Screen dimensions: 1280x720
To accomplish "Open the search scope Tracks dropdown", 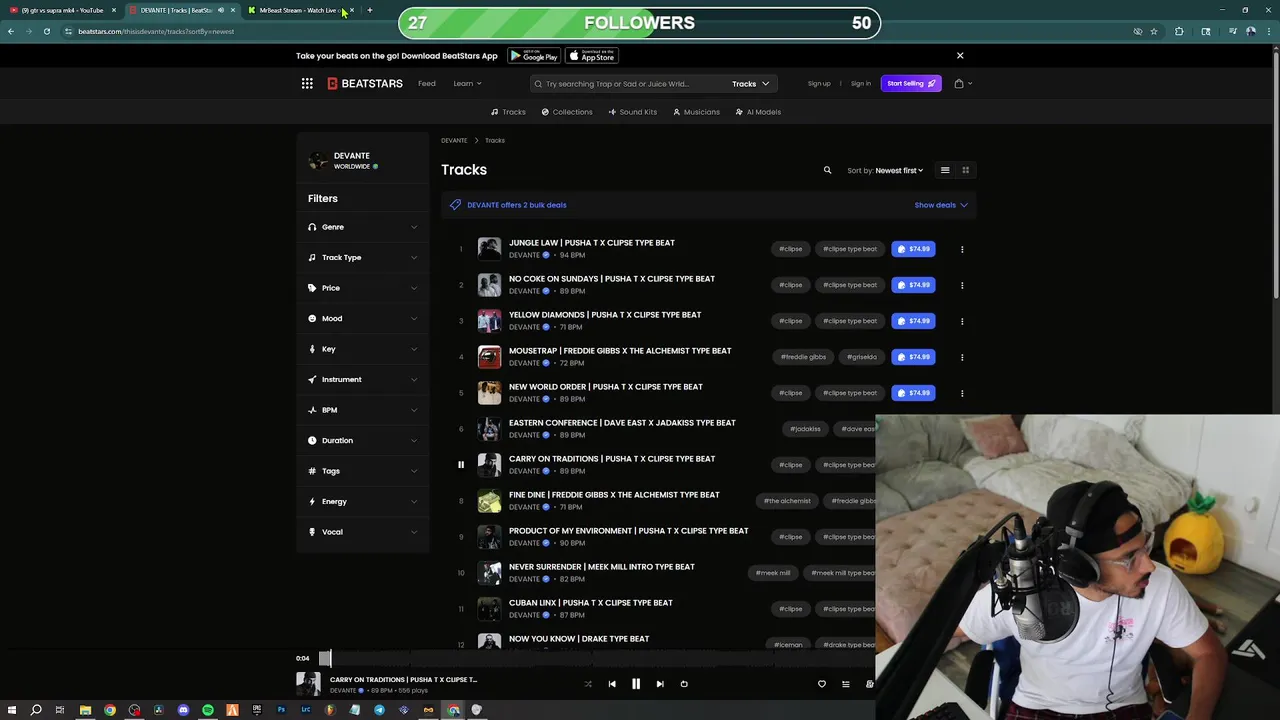I will click(x=750, y=84).
